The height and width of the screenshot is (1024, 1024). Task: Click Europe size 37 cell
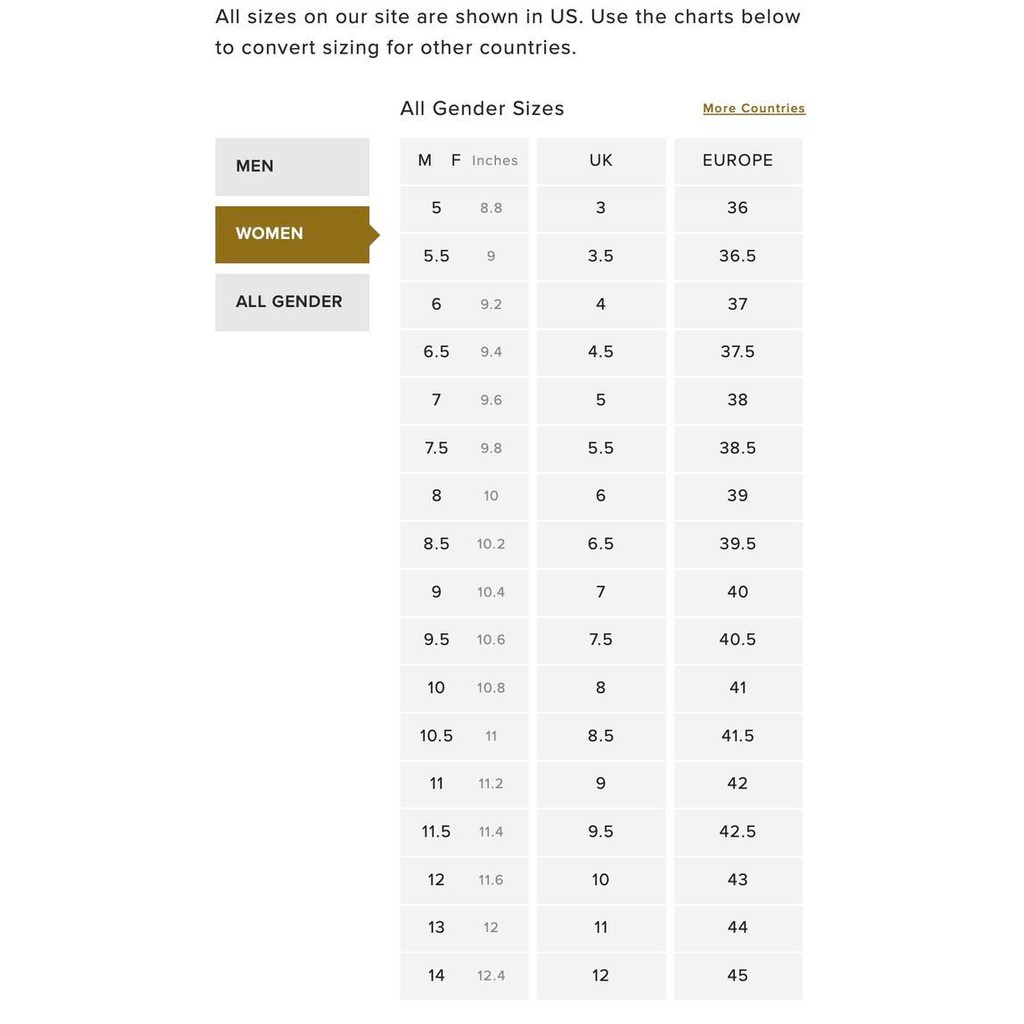click(738, 304)
